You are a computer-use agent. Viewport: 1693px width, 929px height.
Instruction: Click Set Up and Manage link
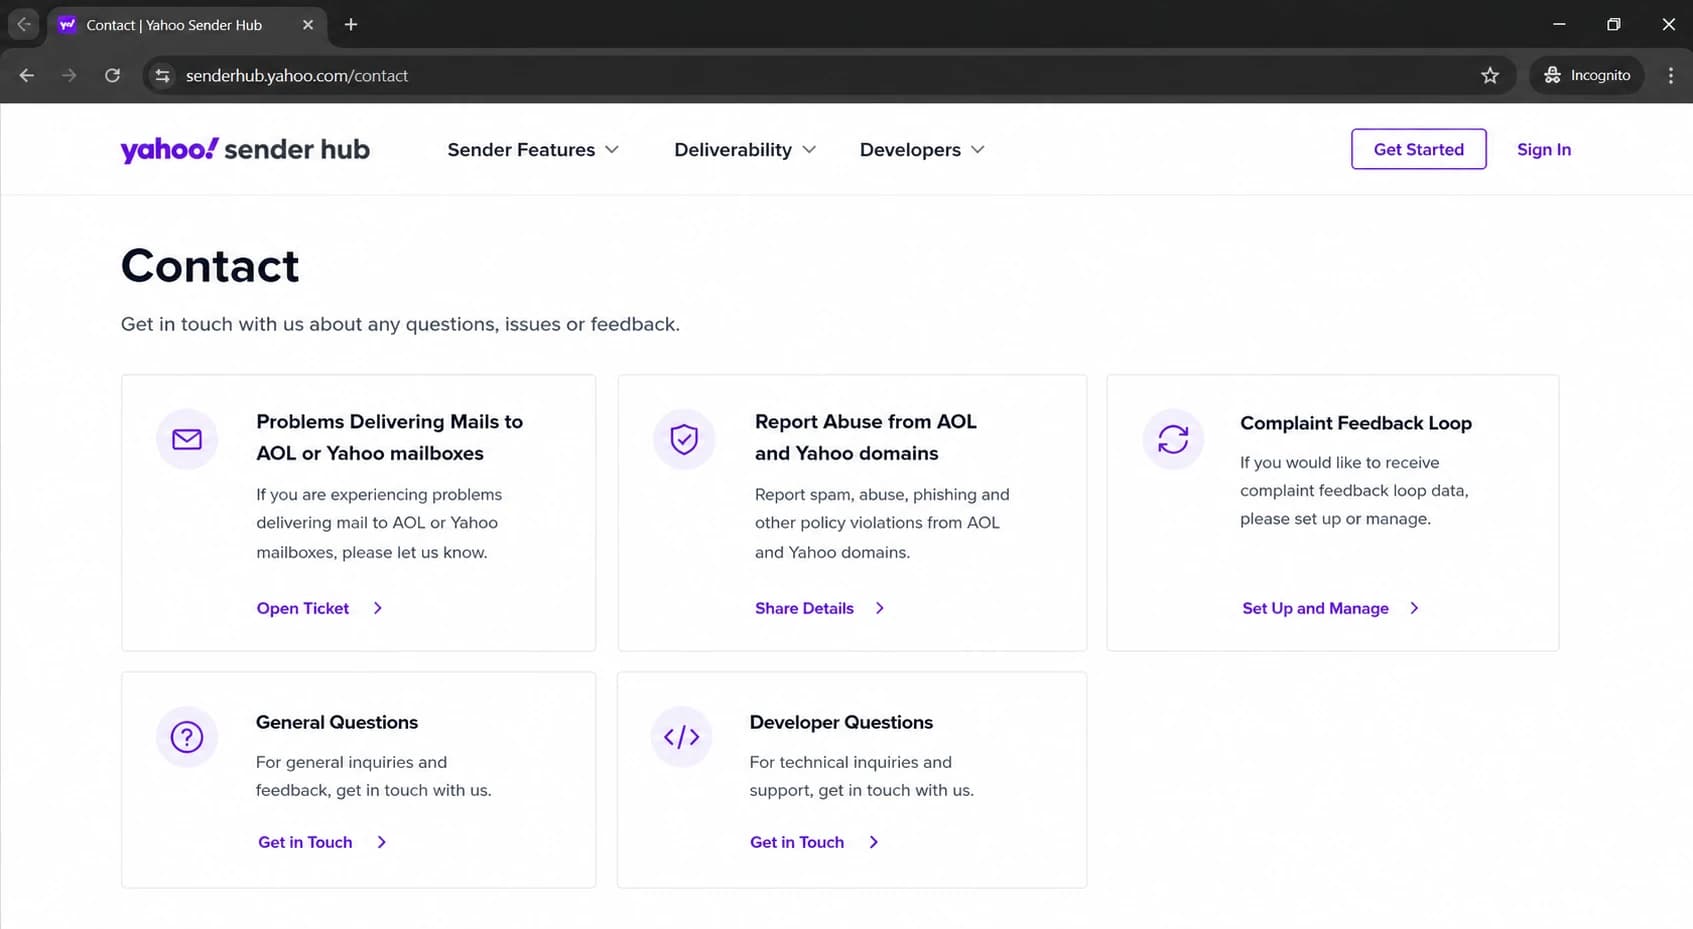(1315, 608)
